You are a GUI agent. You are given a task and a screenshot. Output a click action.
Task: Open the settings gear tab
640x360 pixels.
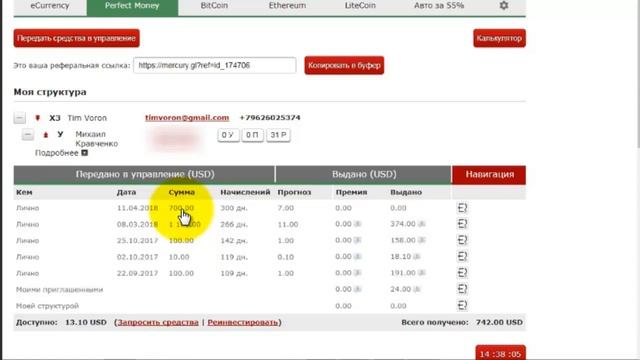click(x=504, y=6)
